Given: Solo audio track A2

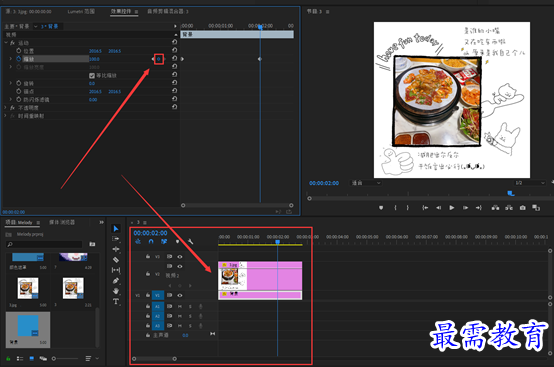Looking at the screenshot, I should pos(190,316).
